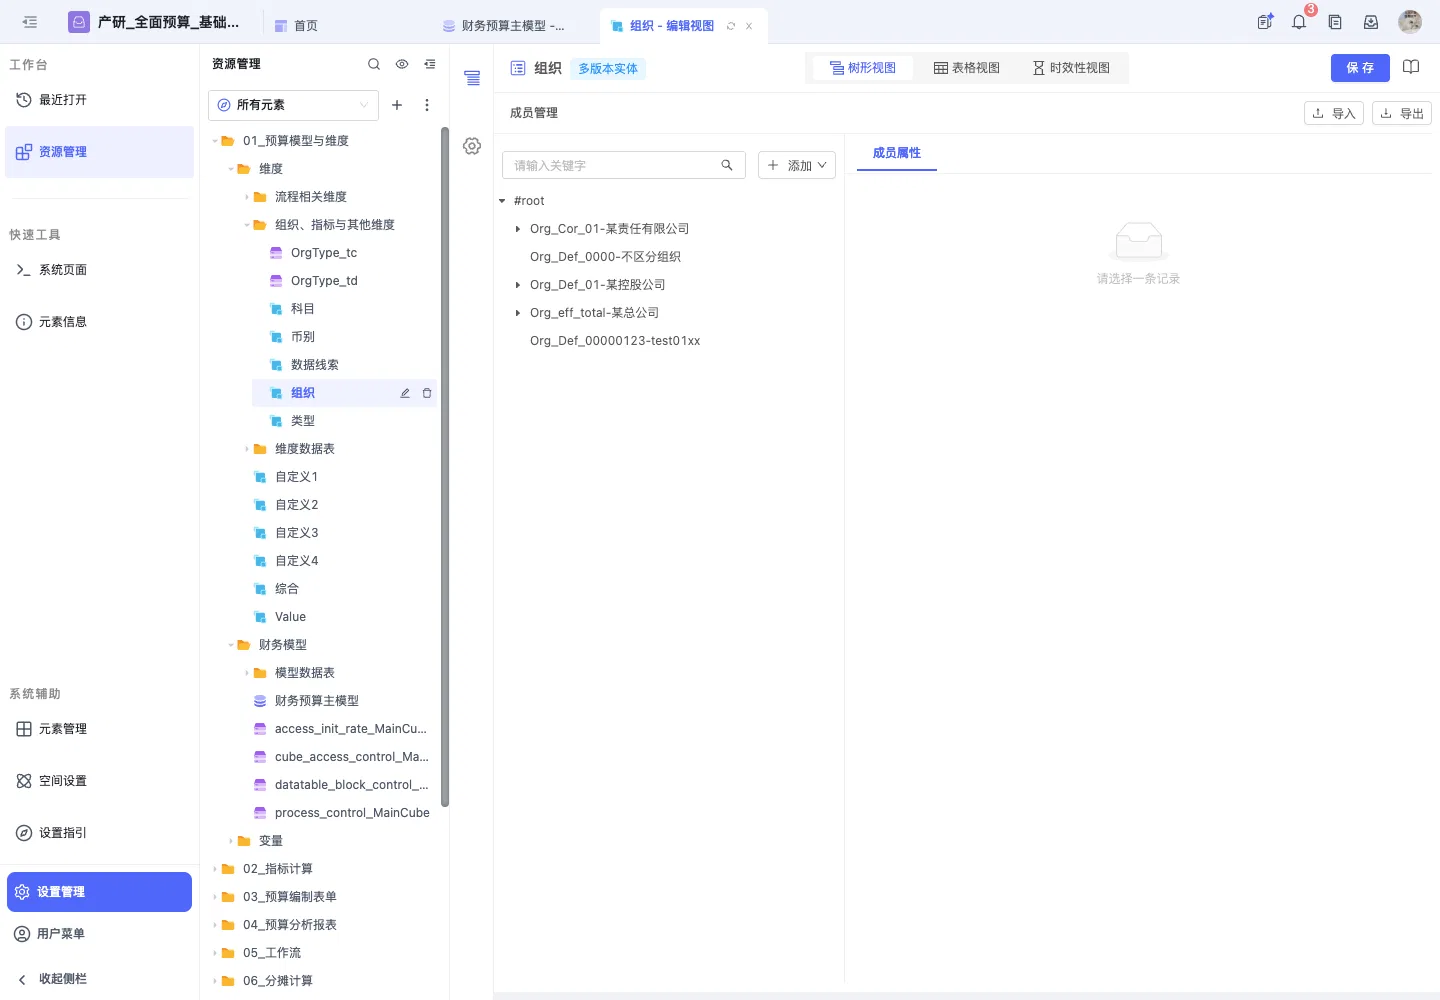This screenshot has height=1000, width=1440.
Task: Open the dimension settings gear icon
Action: click(472, 146)
